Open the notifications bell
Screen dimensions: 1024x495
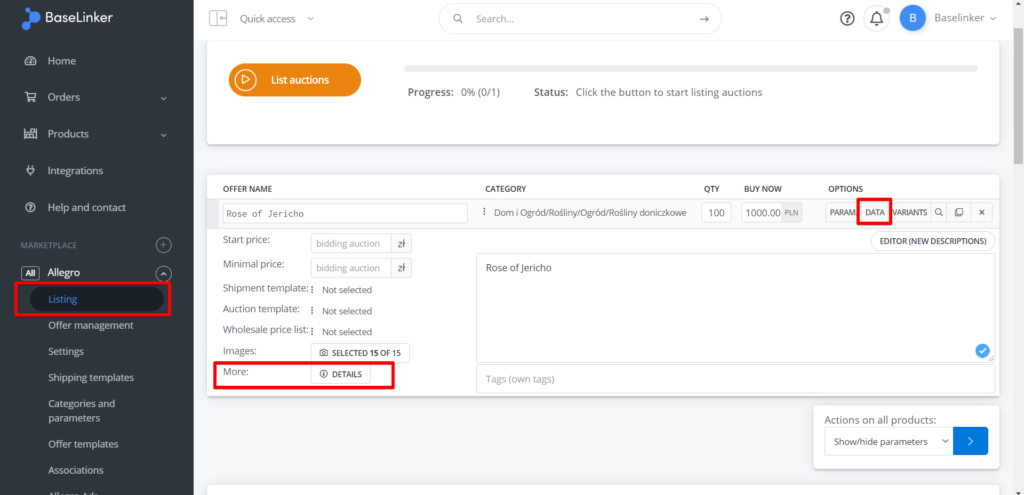click(x=876, y=18)
